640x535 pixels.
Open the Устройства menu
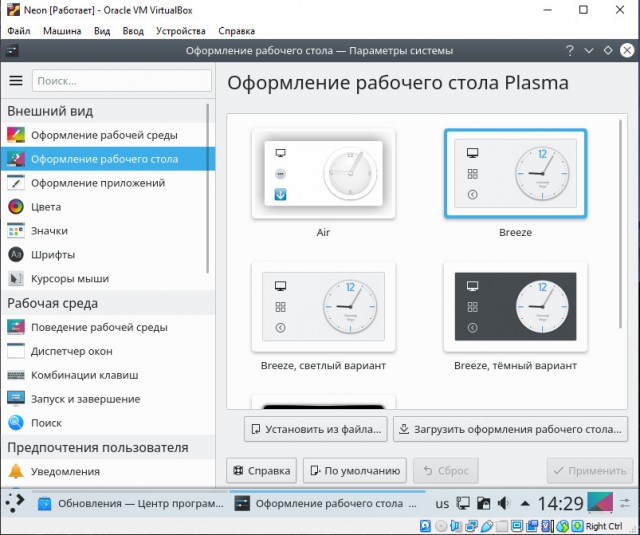(x=180, y=31)
